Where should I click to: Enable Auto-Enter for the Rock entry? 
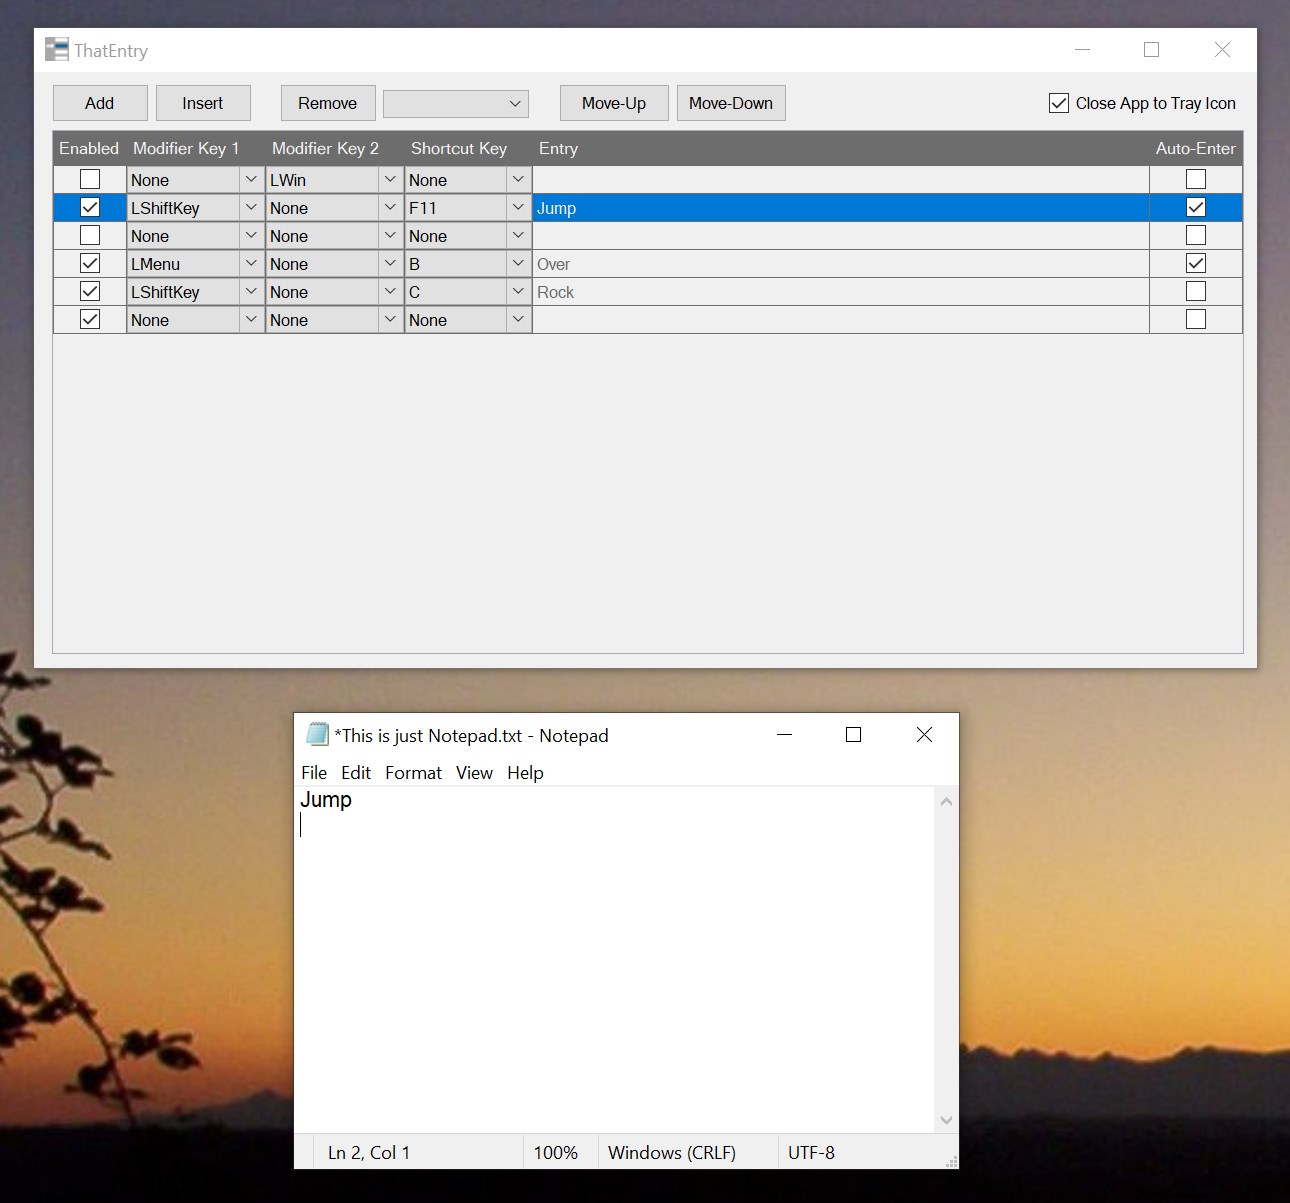[1196, 292]
